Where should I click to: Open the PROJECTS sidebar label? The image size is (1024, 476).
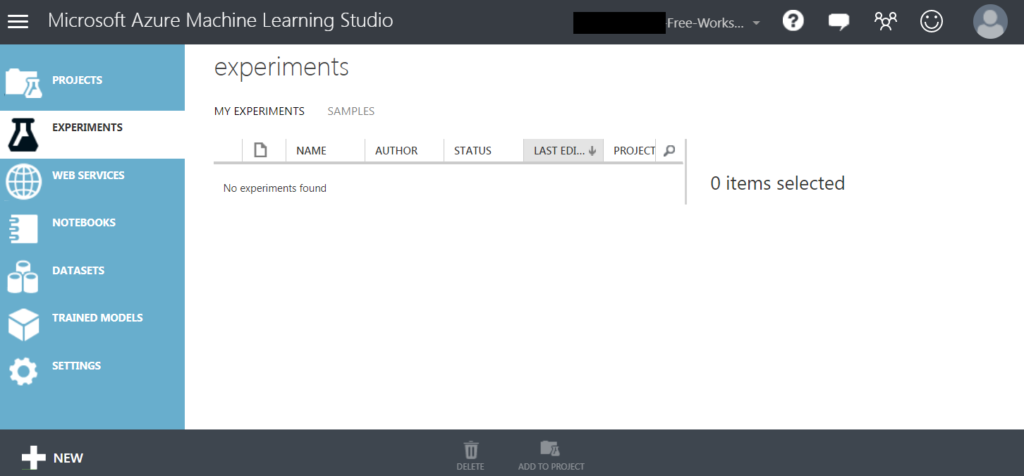(77, 80)
